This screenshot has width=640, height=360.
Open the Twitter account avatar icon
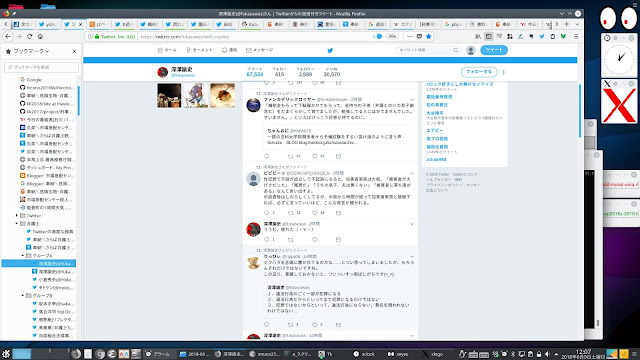471,50
